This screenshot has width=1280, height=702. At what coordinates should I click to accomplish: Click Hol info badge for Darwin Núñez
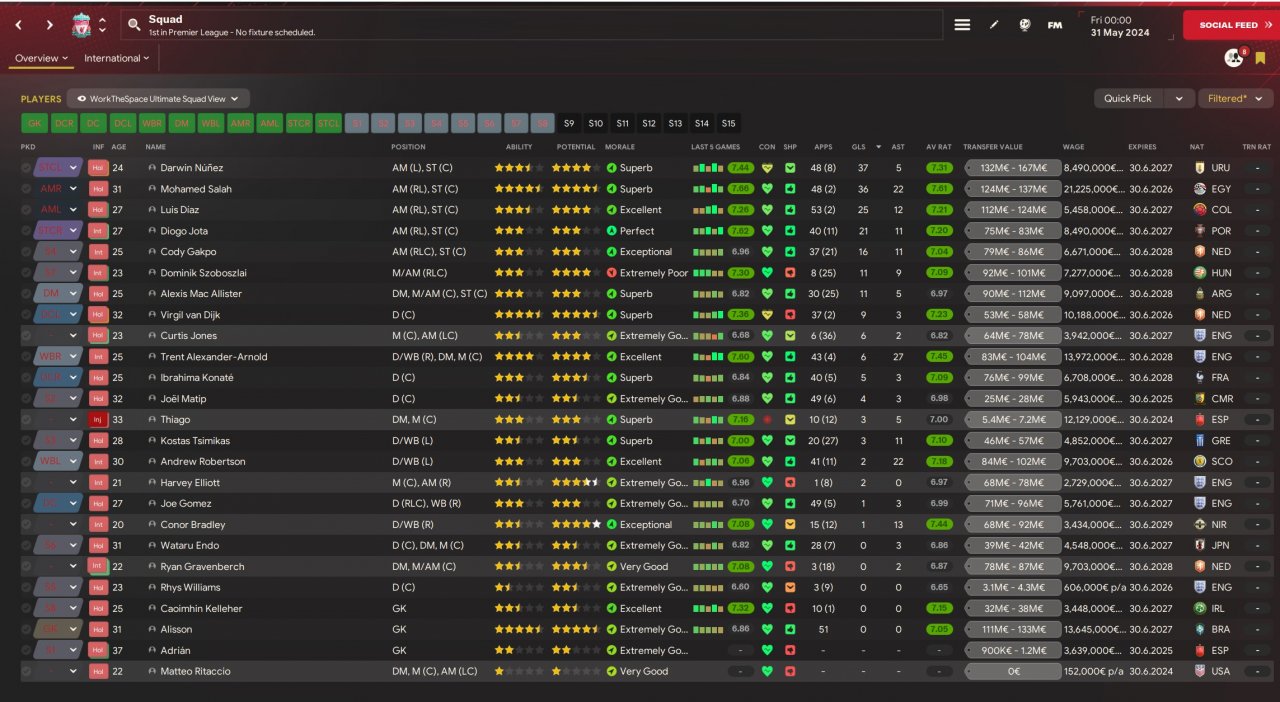pyautogui.click(x=98, y=168)
